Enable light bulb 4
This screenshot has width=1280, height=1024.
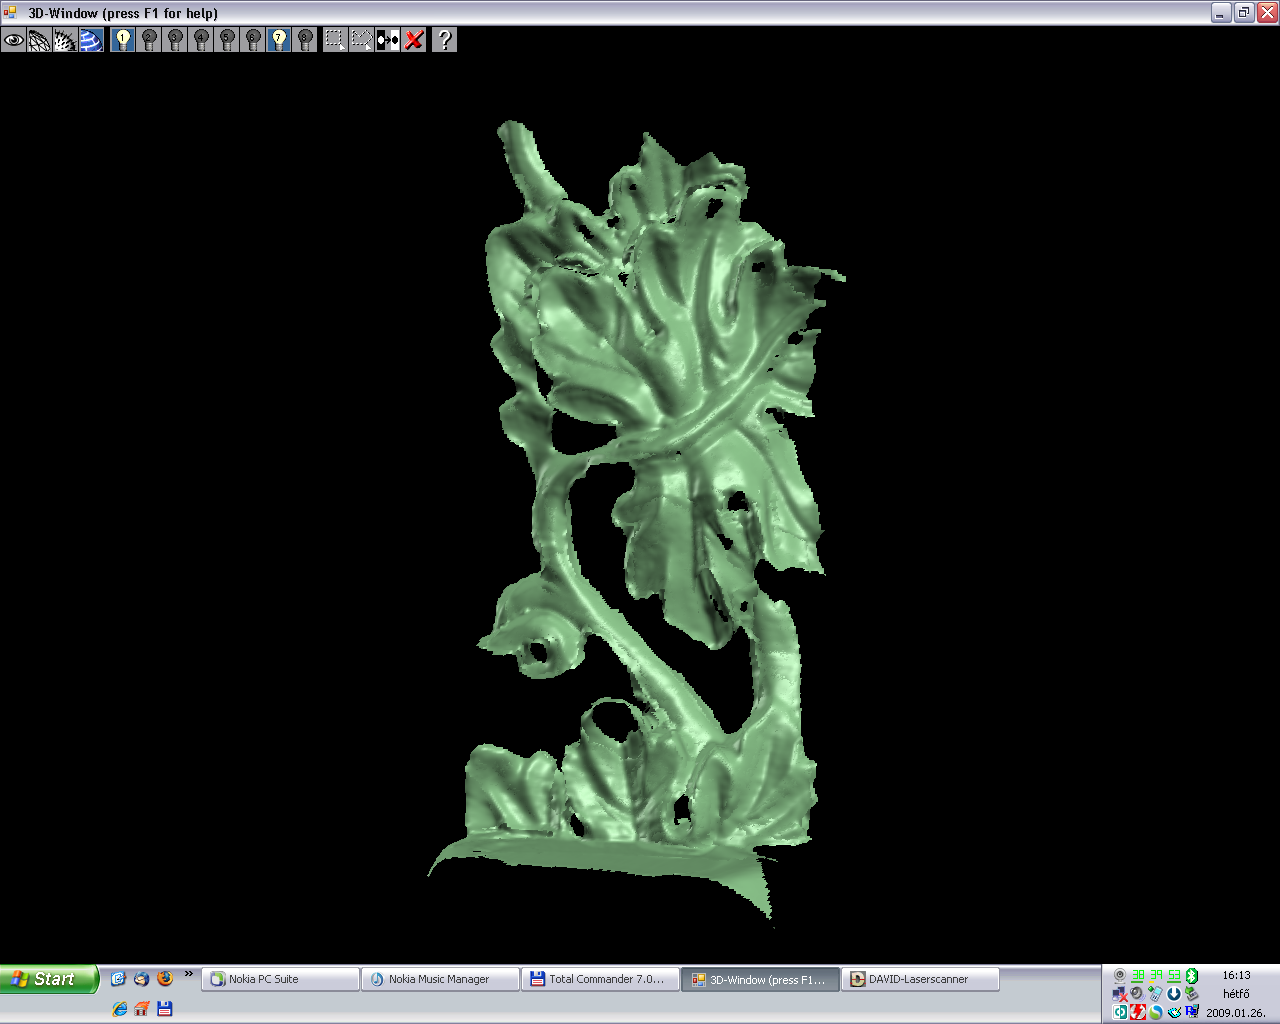click(201, 40)
